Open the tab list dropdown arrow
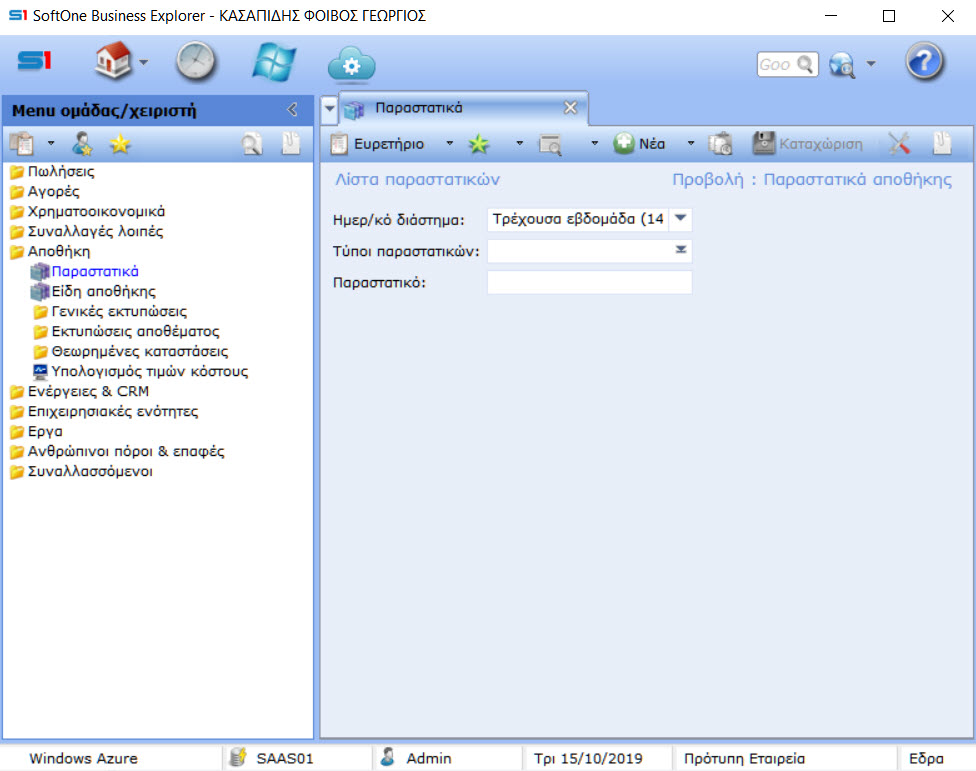The width and height of the screenshot is (976, 771). click(329, 108)
